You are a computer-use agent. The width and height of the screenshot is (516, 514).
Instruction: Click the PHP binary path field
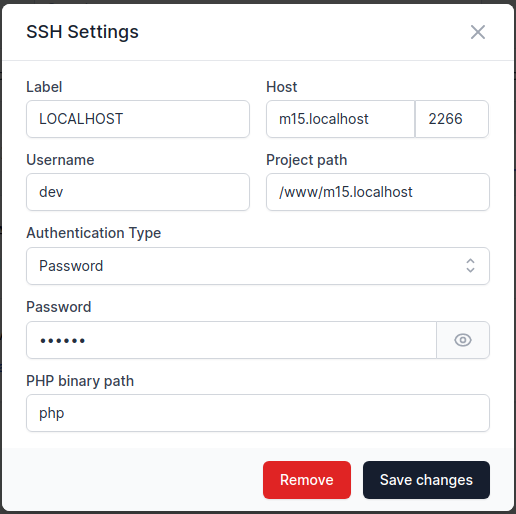(x=258, y=413)
